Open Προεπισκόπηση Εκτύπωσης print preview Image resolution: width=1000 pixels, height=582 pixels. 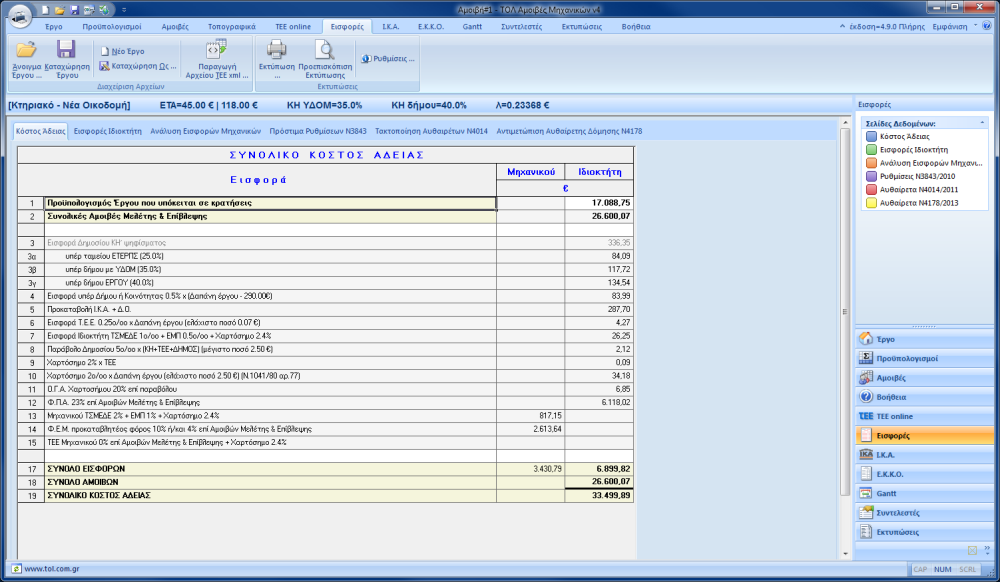[x=325, y=60]
